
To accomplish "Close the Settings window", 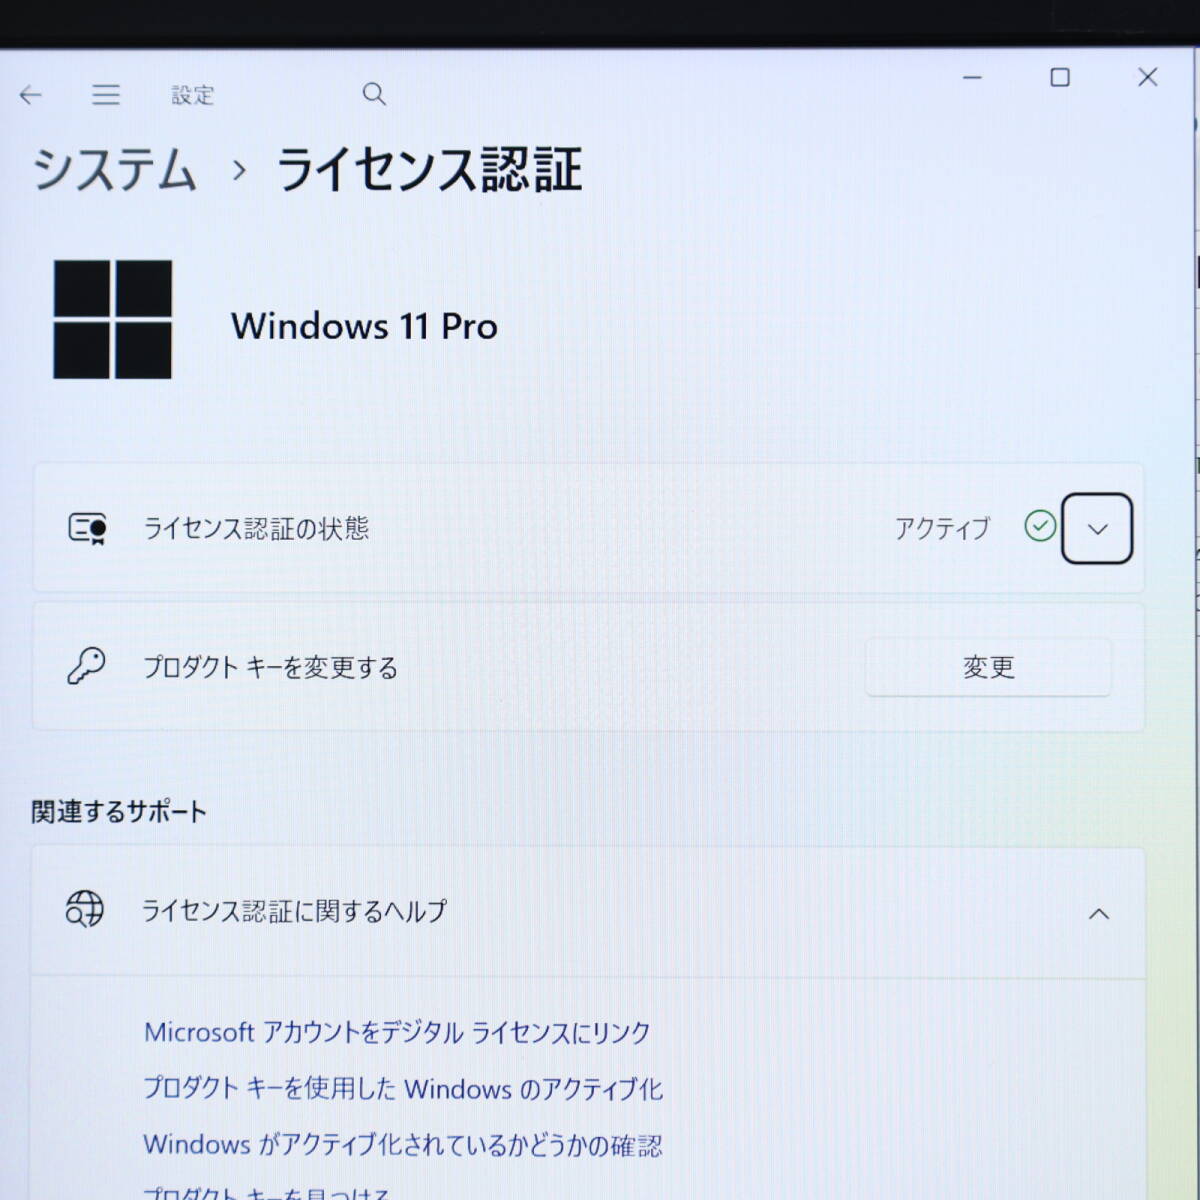I will tap(1148, 77).
